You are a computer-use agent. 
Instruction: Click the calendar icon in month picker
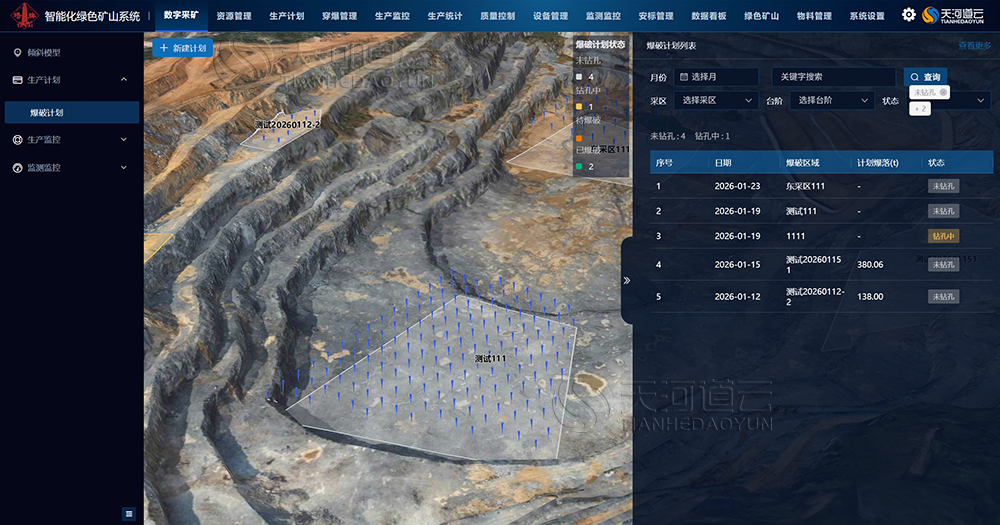pos(684,77)
